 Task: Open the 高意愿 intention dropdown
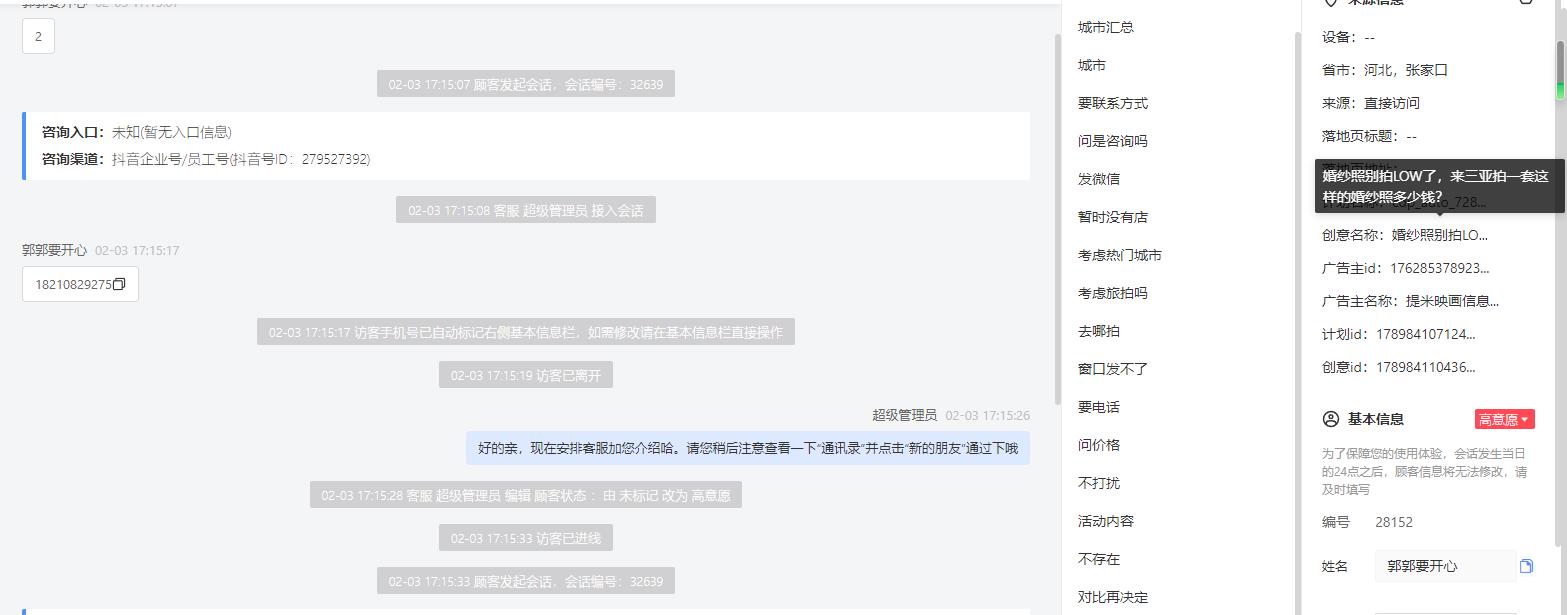click(1504, 419)
